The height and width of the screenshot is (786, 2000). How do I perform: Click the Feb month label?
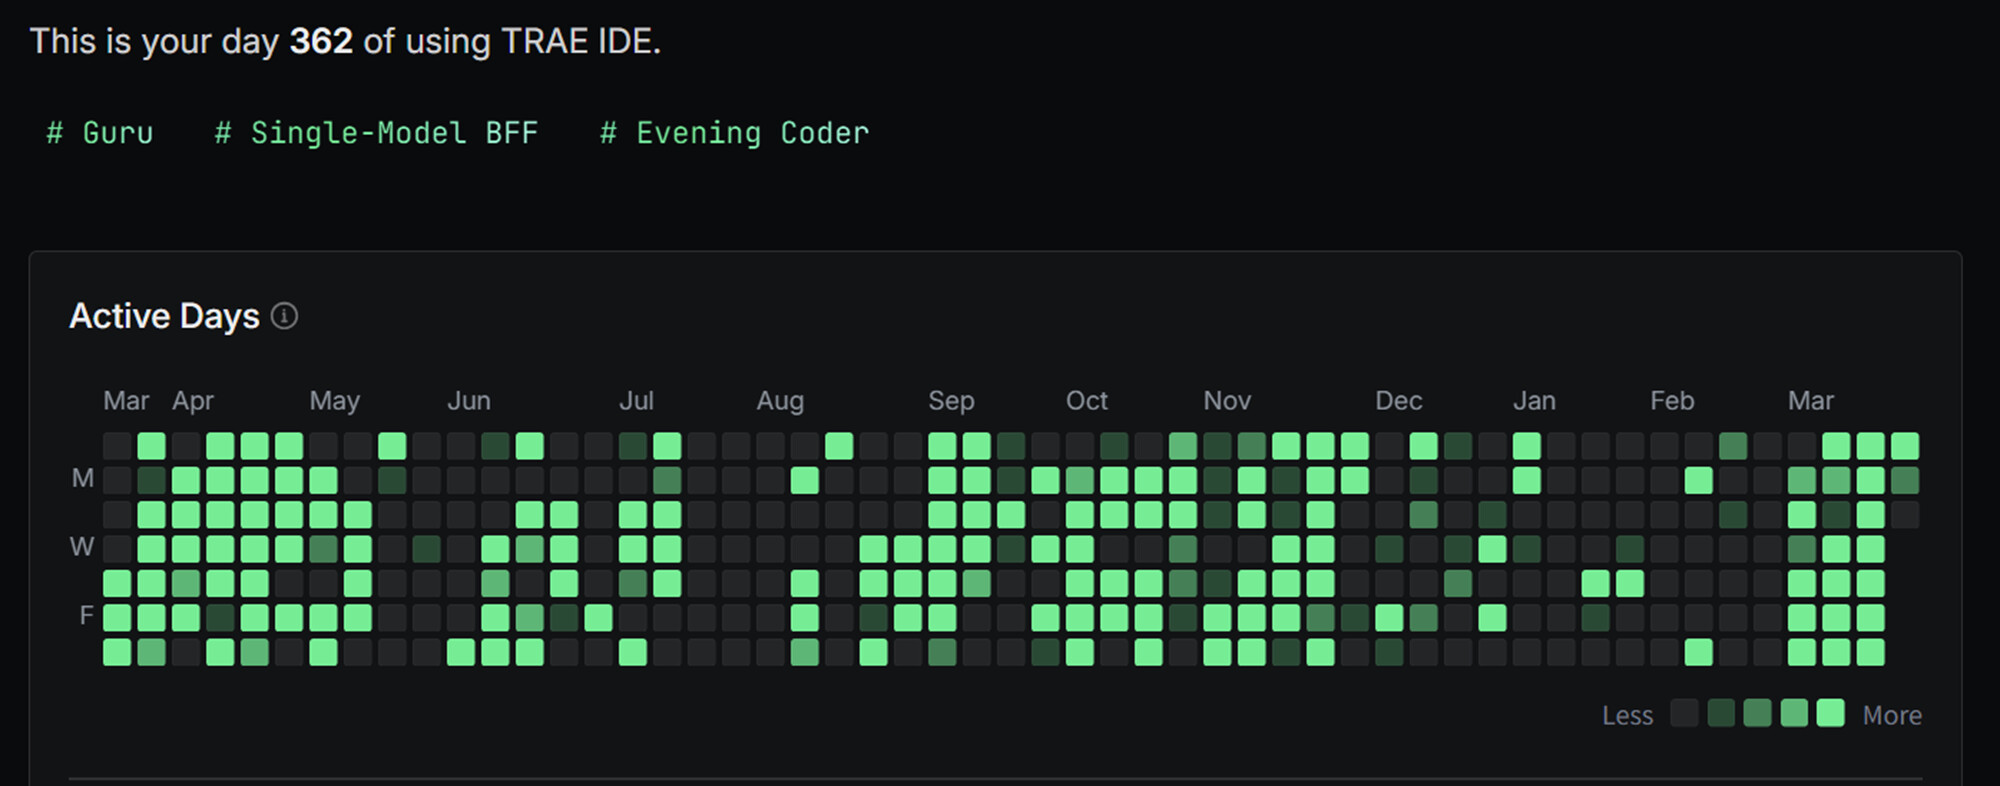pos(1672,401)
